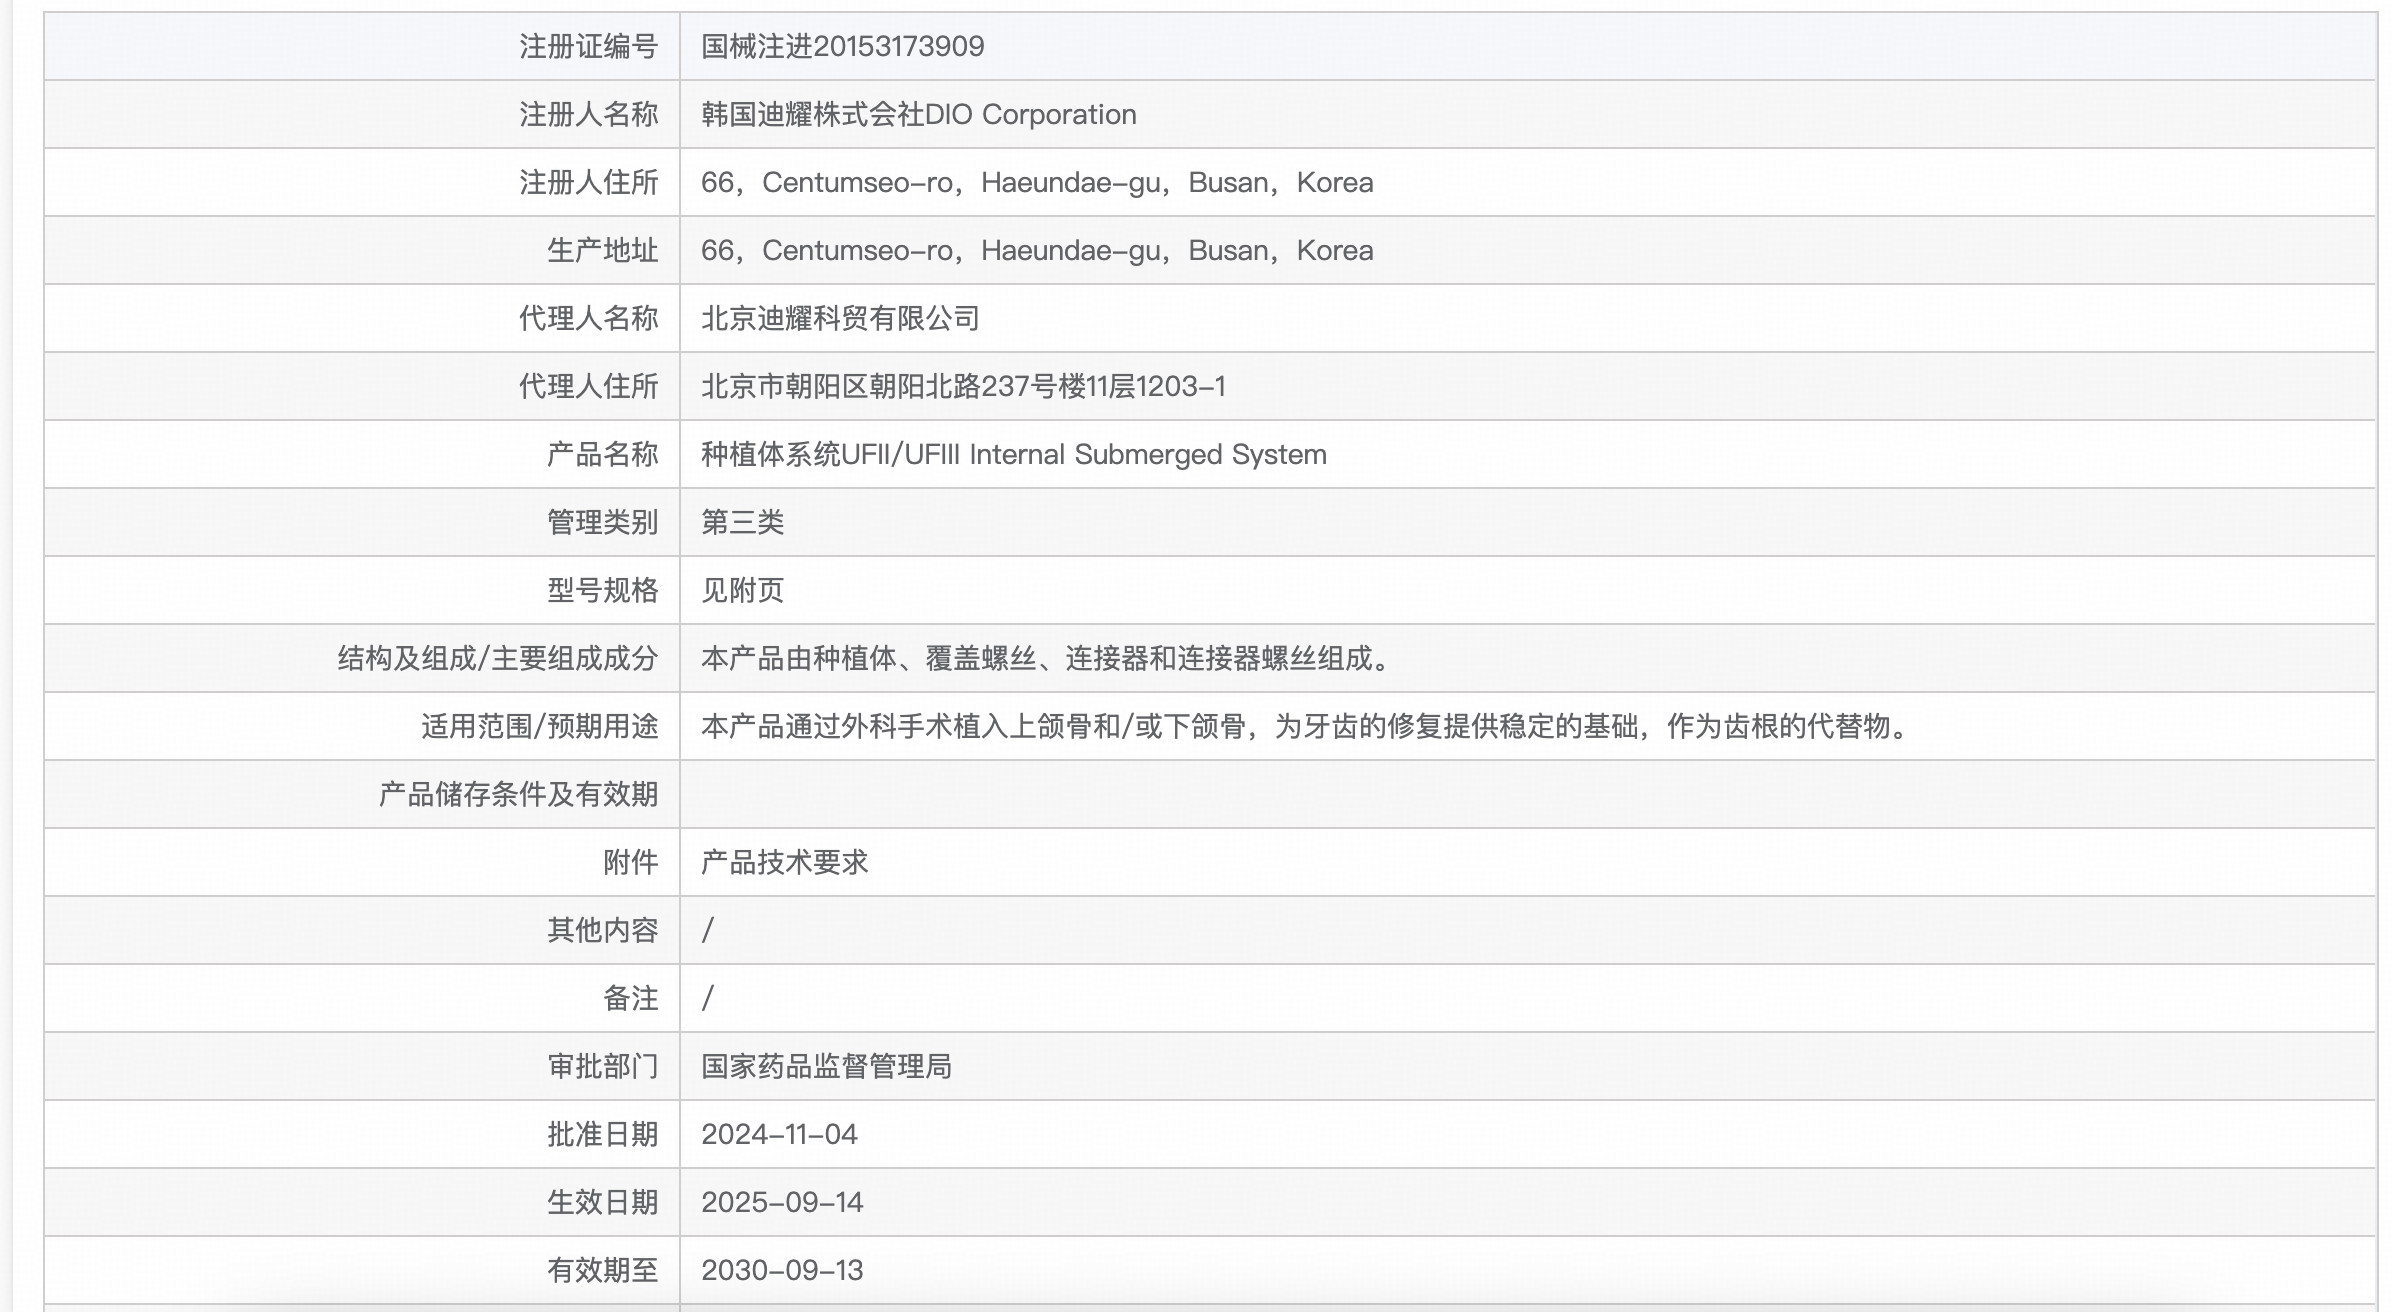Select the 第三类 management category value
The image size is (2392, 1312).
[x=742, y=522]
